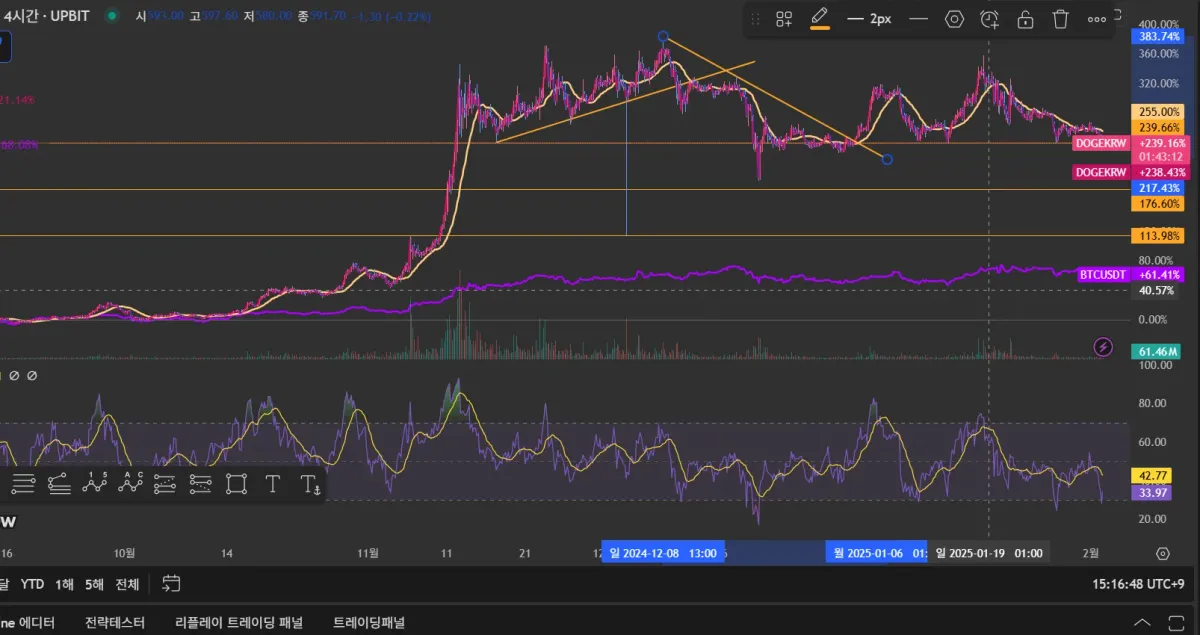Click the pencil line color tool

click(820, 18)
